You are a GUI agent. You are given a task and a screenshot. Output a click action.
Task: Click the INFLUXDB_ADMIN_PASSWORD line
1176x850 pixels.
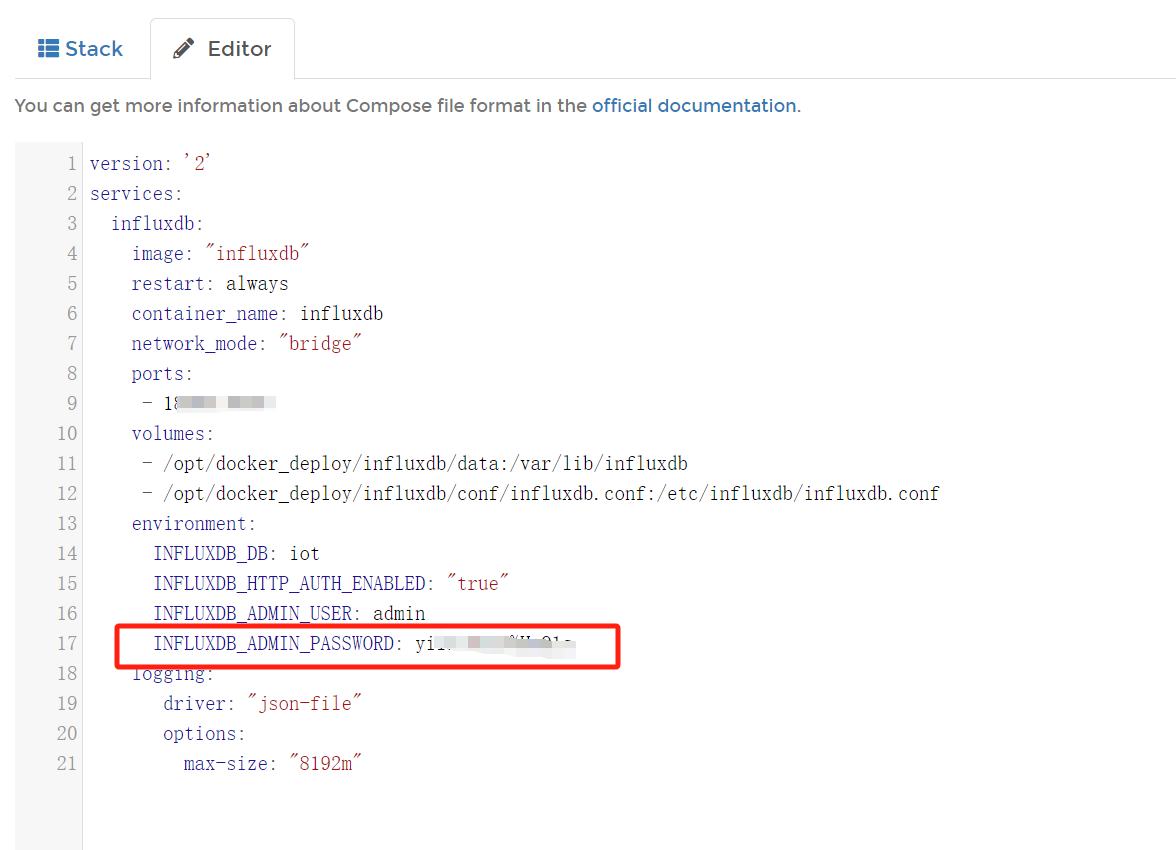(275, 643)
